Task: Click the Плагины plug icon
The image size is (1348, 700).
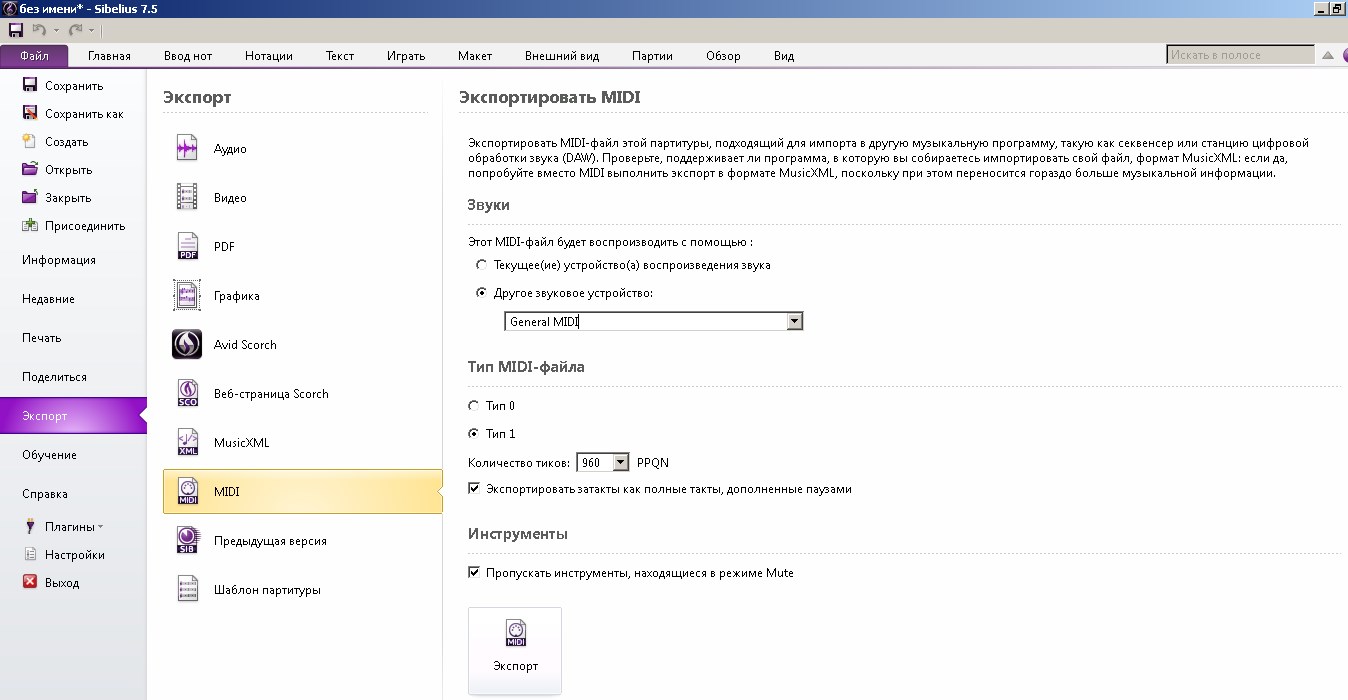Action: [30, 526]
